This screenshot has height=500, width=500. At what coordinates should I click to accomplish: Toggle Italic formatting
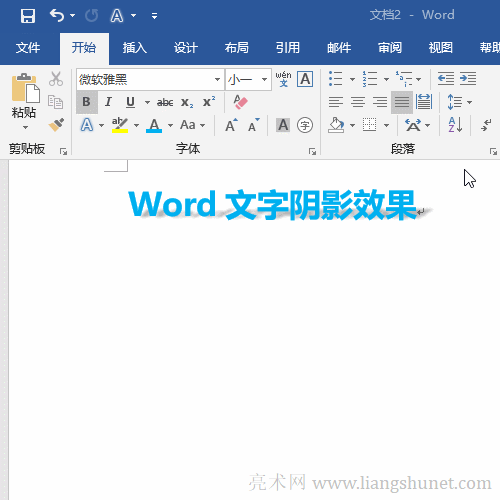coord(108,102)
